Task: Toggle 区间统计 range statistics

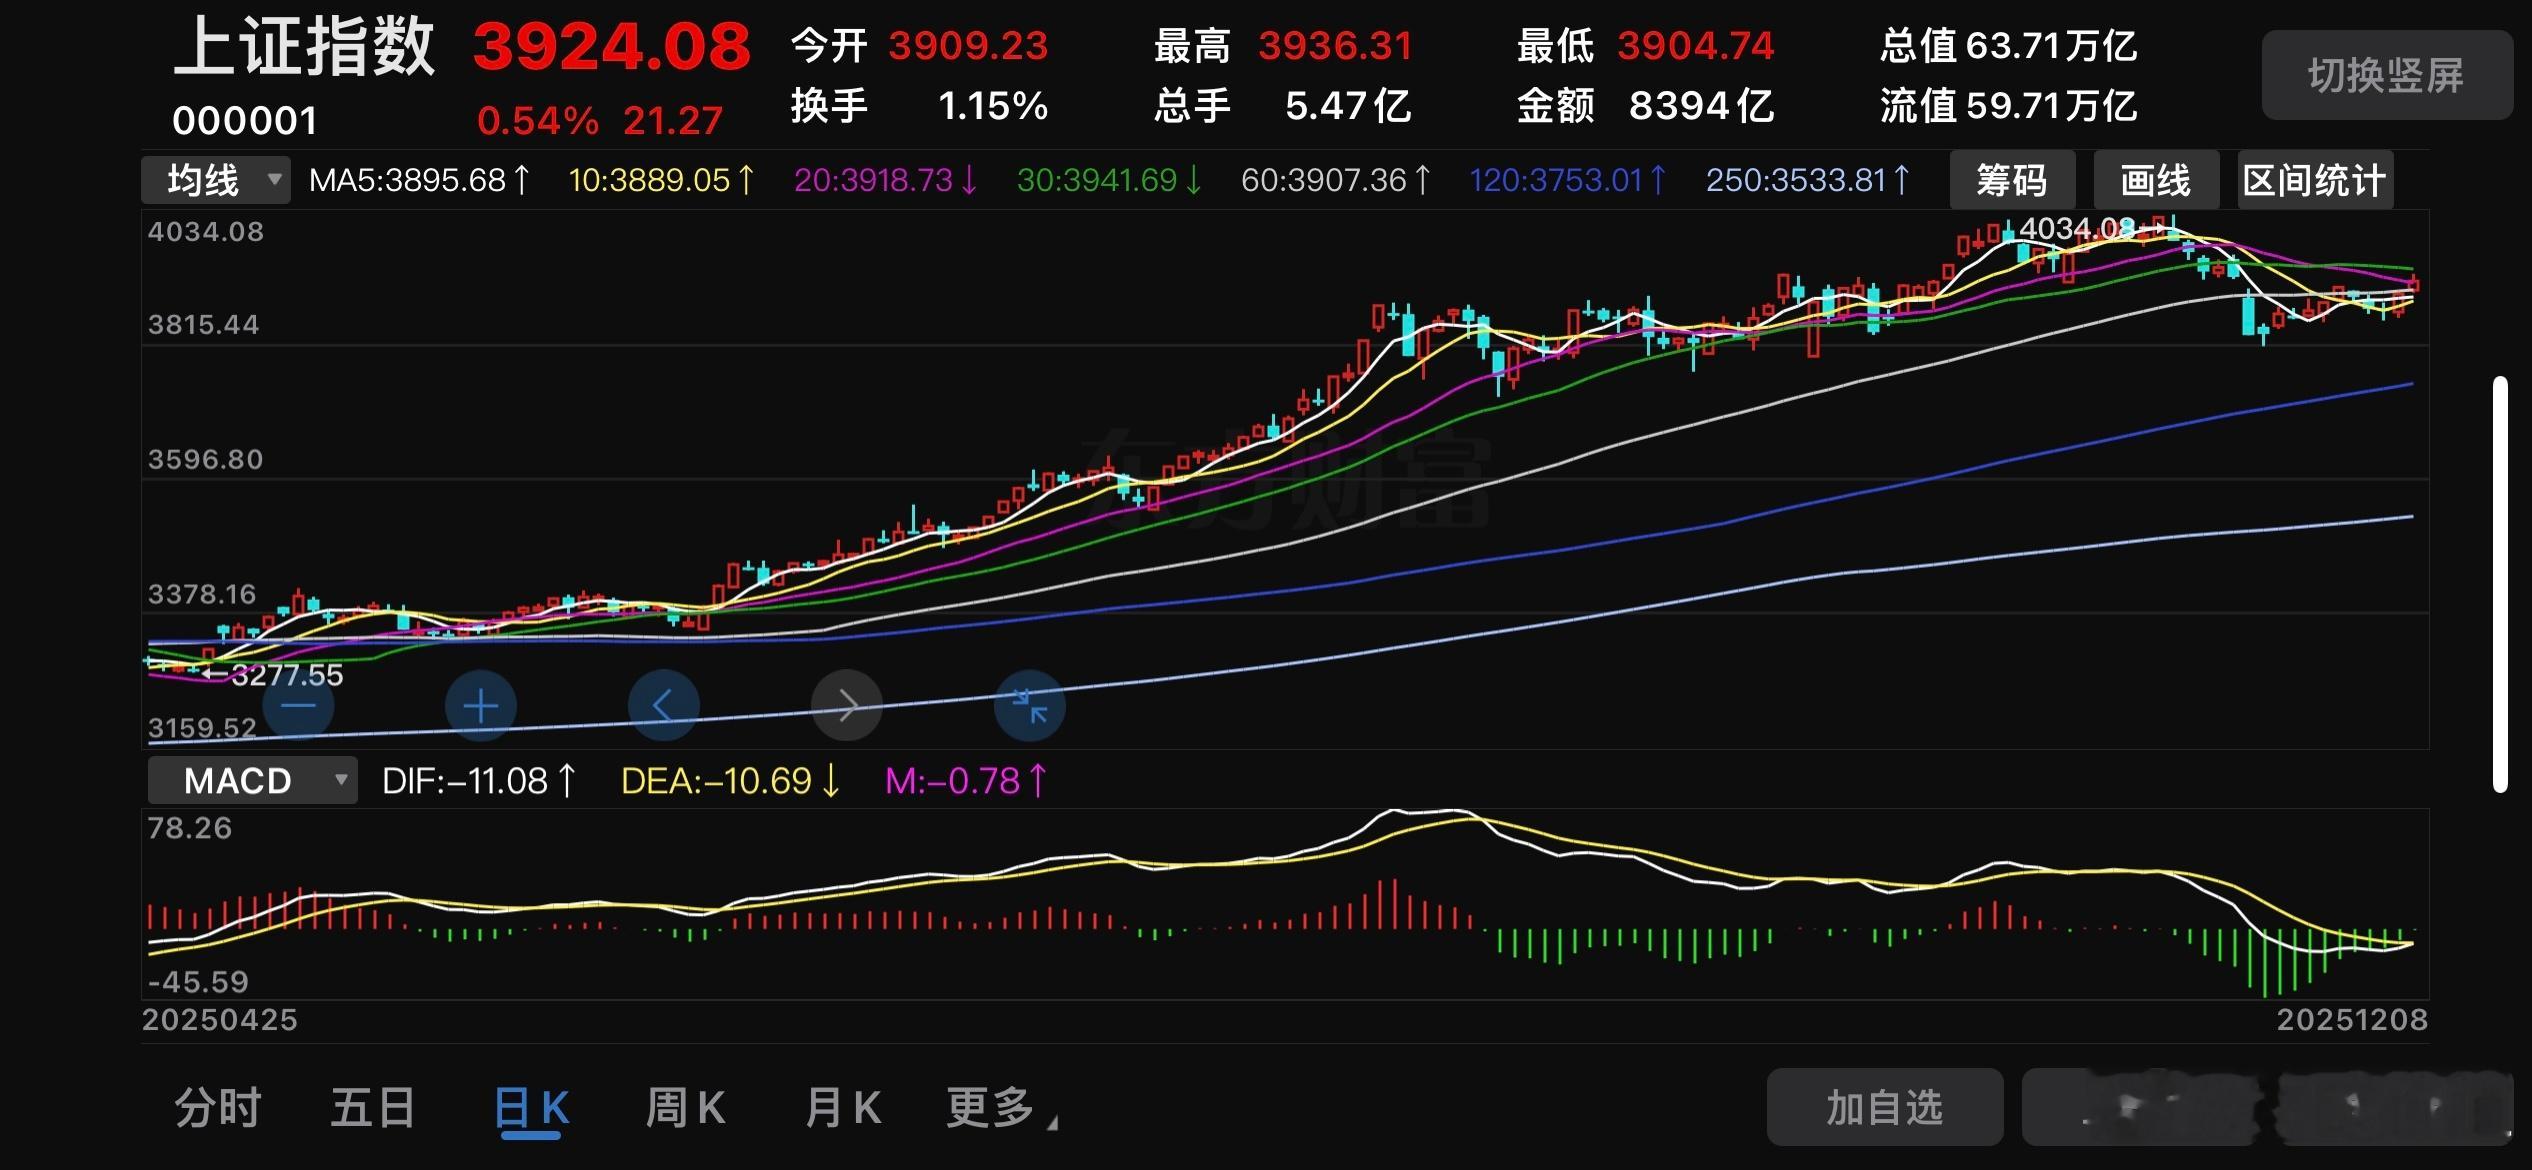Action: point(2314,180)
